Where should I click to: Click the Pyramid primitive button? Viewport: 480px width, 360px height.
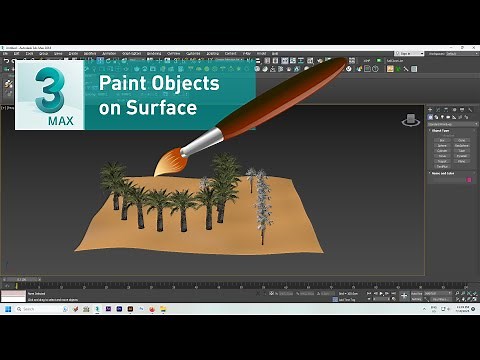point(462,156)
